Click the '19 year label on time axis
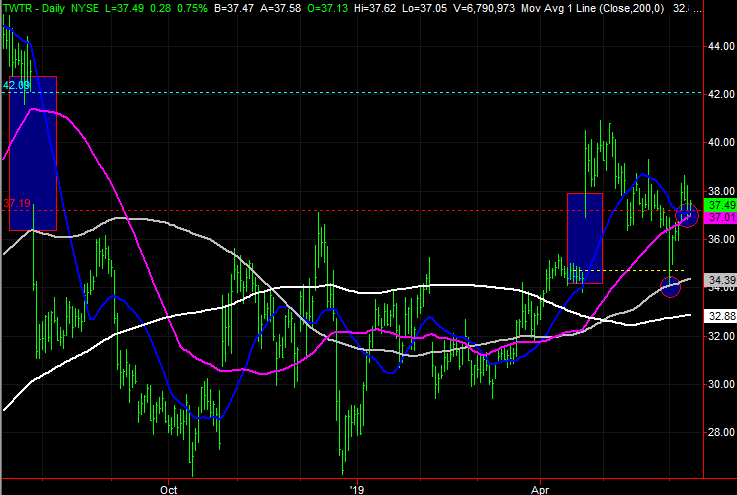737x495 pixels. click(x=355, y=489)
